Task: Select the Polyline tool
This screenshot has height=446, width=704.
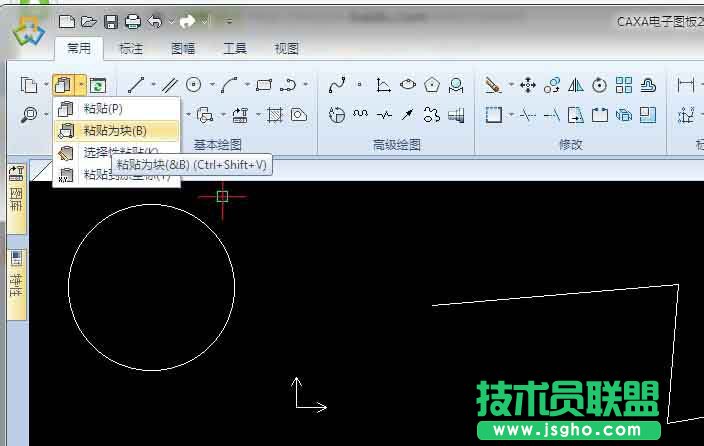Action: (288, 84)
